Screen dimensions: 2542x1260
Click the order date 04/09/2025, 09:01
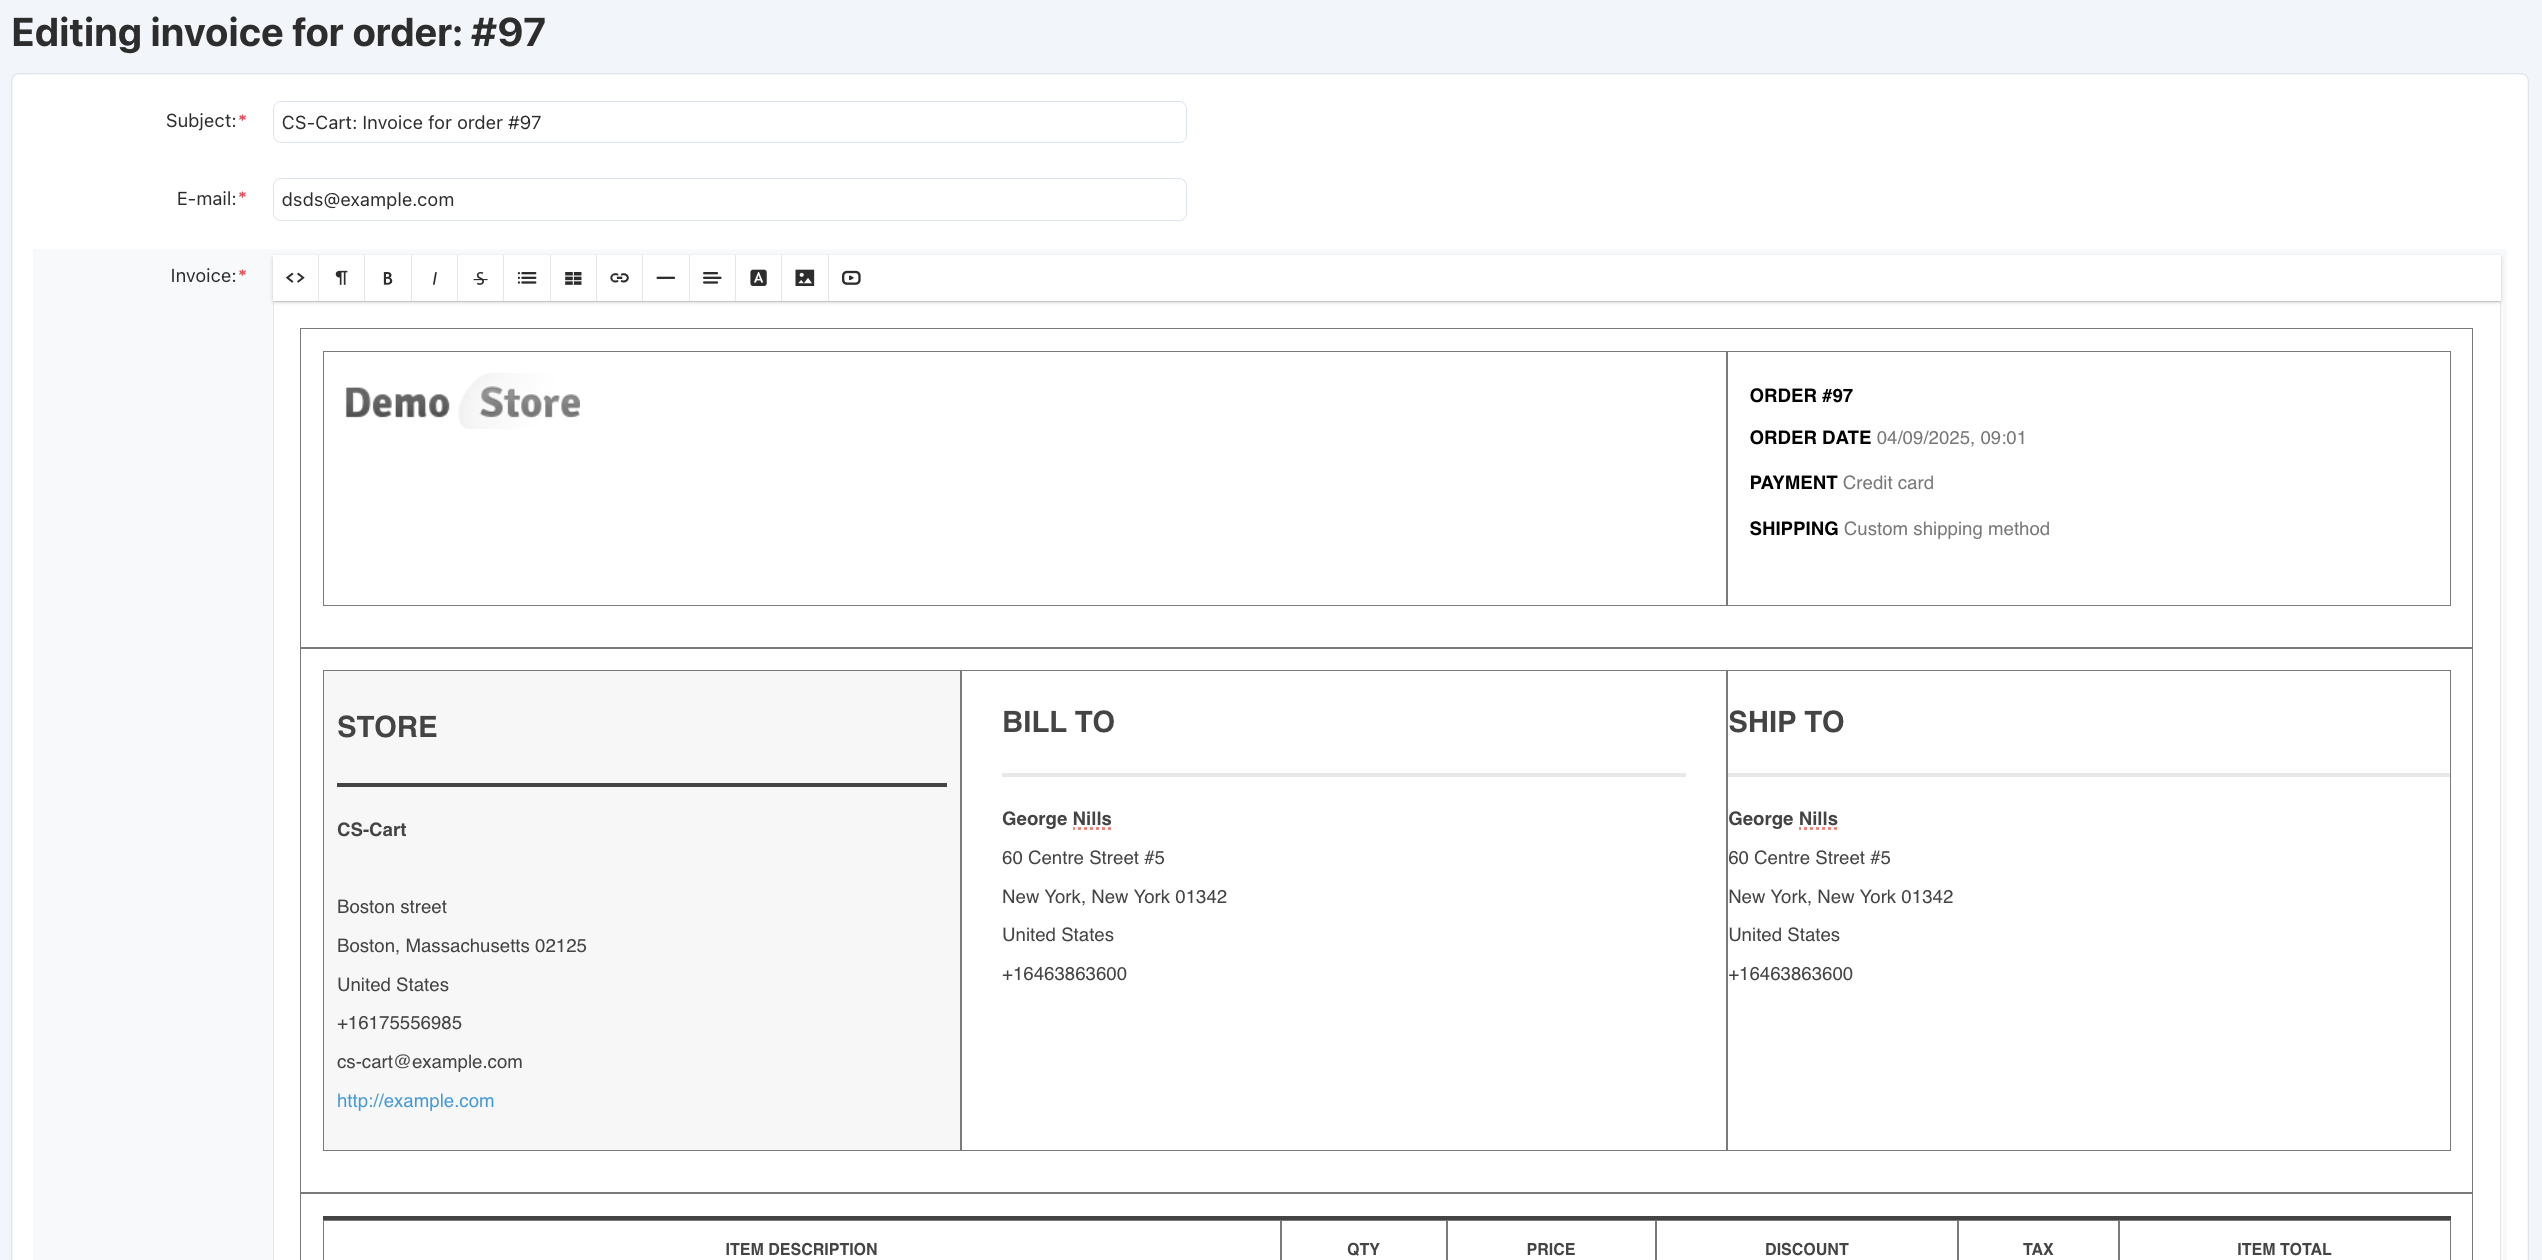[1950, 438]
